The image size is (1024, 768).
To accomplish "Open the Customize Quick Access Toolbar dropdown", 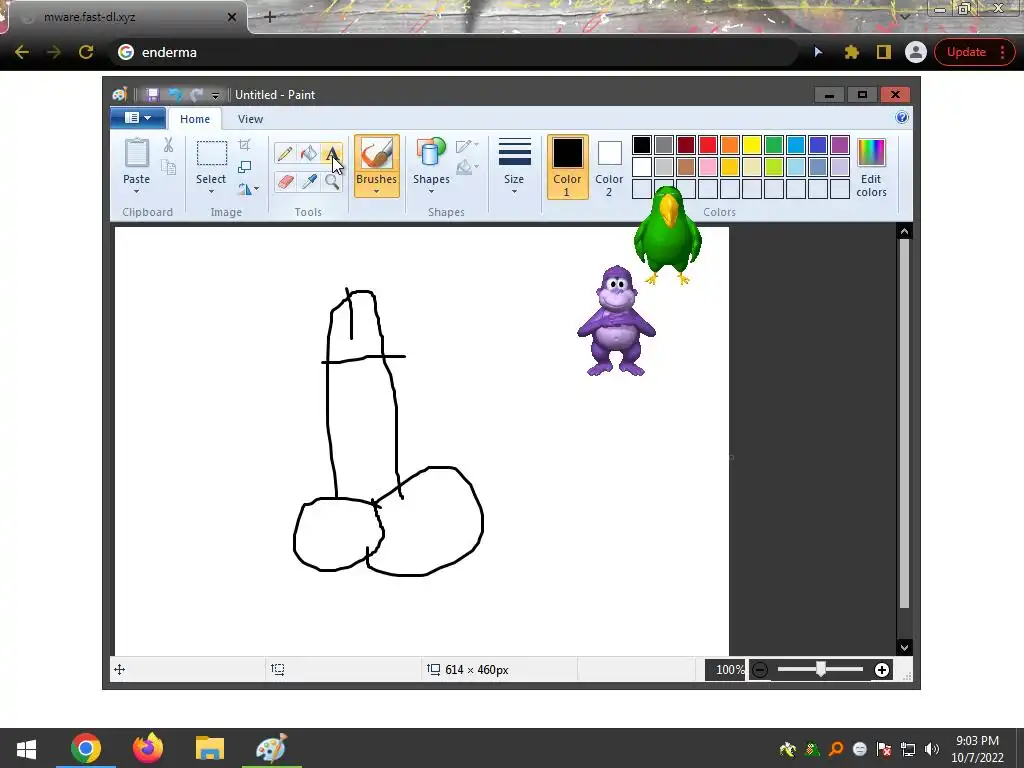I will 216,95.
